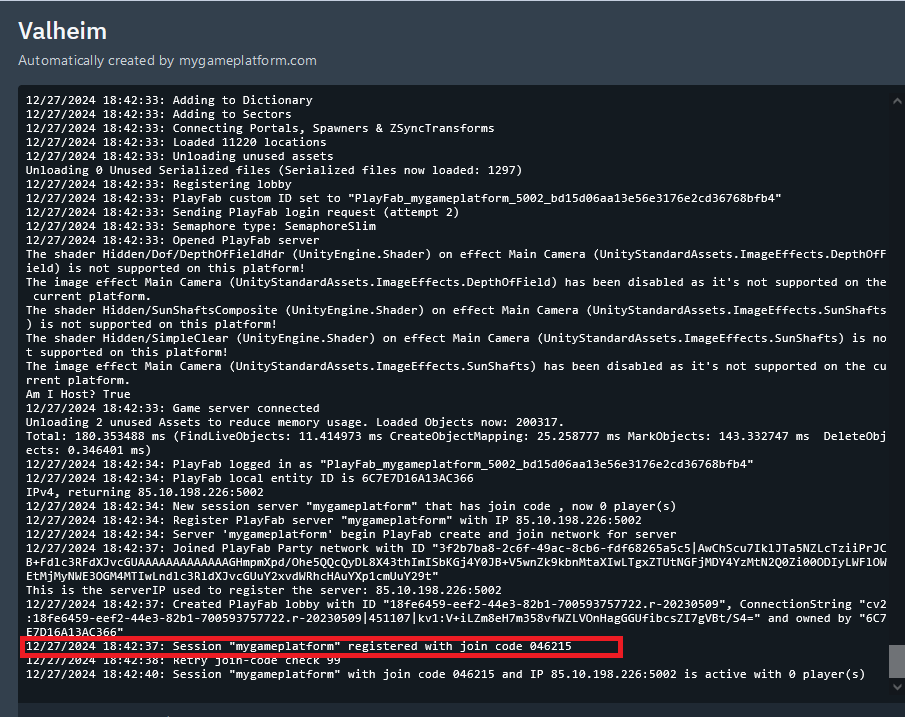Select the "Adding to Sectors" log line
This screenshot has width=905, height=717.
(x=159, y=114)
